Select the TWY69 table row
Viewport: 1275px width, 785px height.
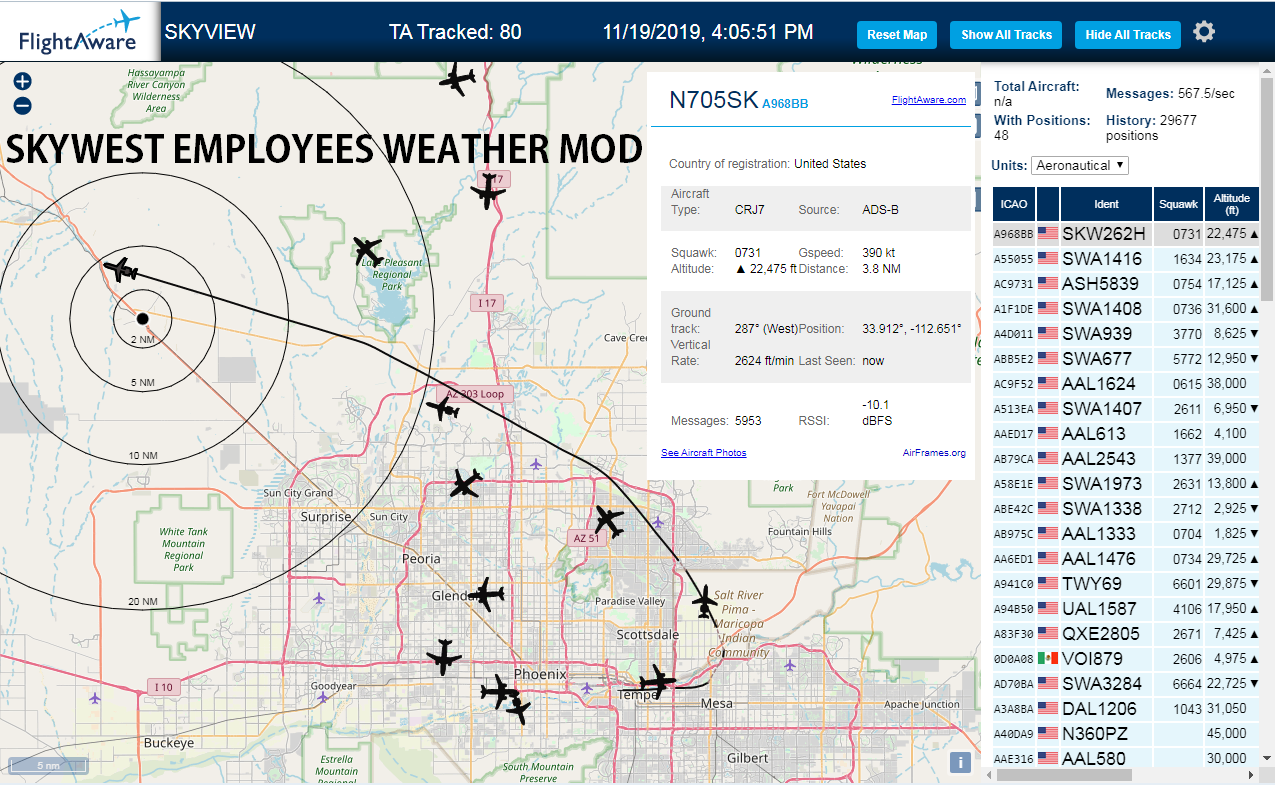(1127, 584)
